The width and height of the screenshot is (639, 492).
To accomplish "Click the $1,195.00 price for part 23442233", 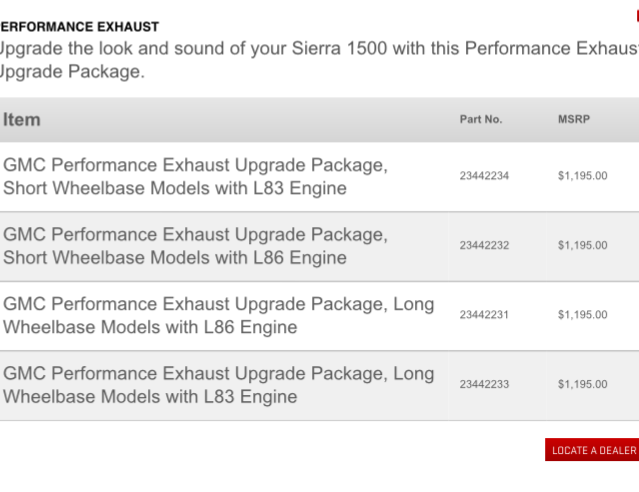I will [x=582, y=384].
